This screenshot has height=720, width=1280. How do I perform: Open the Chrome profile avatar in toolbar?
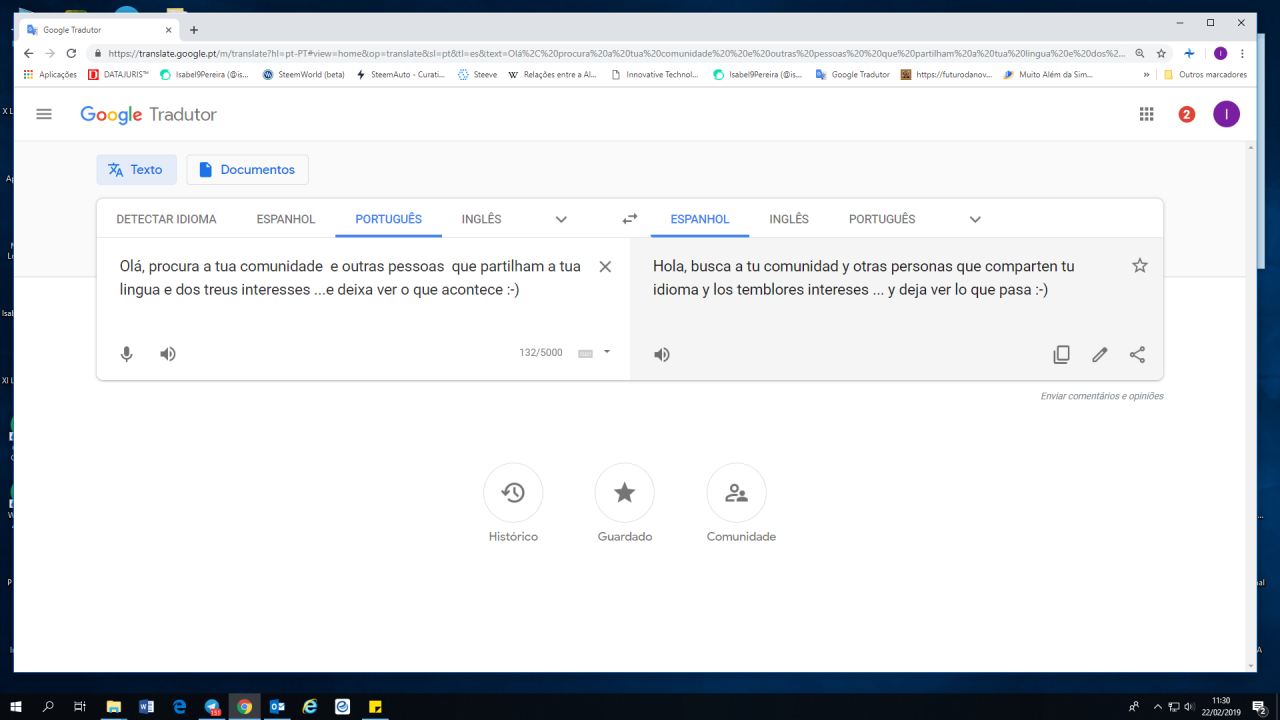point(1220,54)
